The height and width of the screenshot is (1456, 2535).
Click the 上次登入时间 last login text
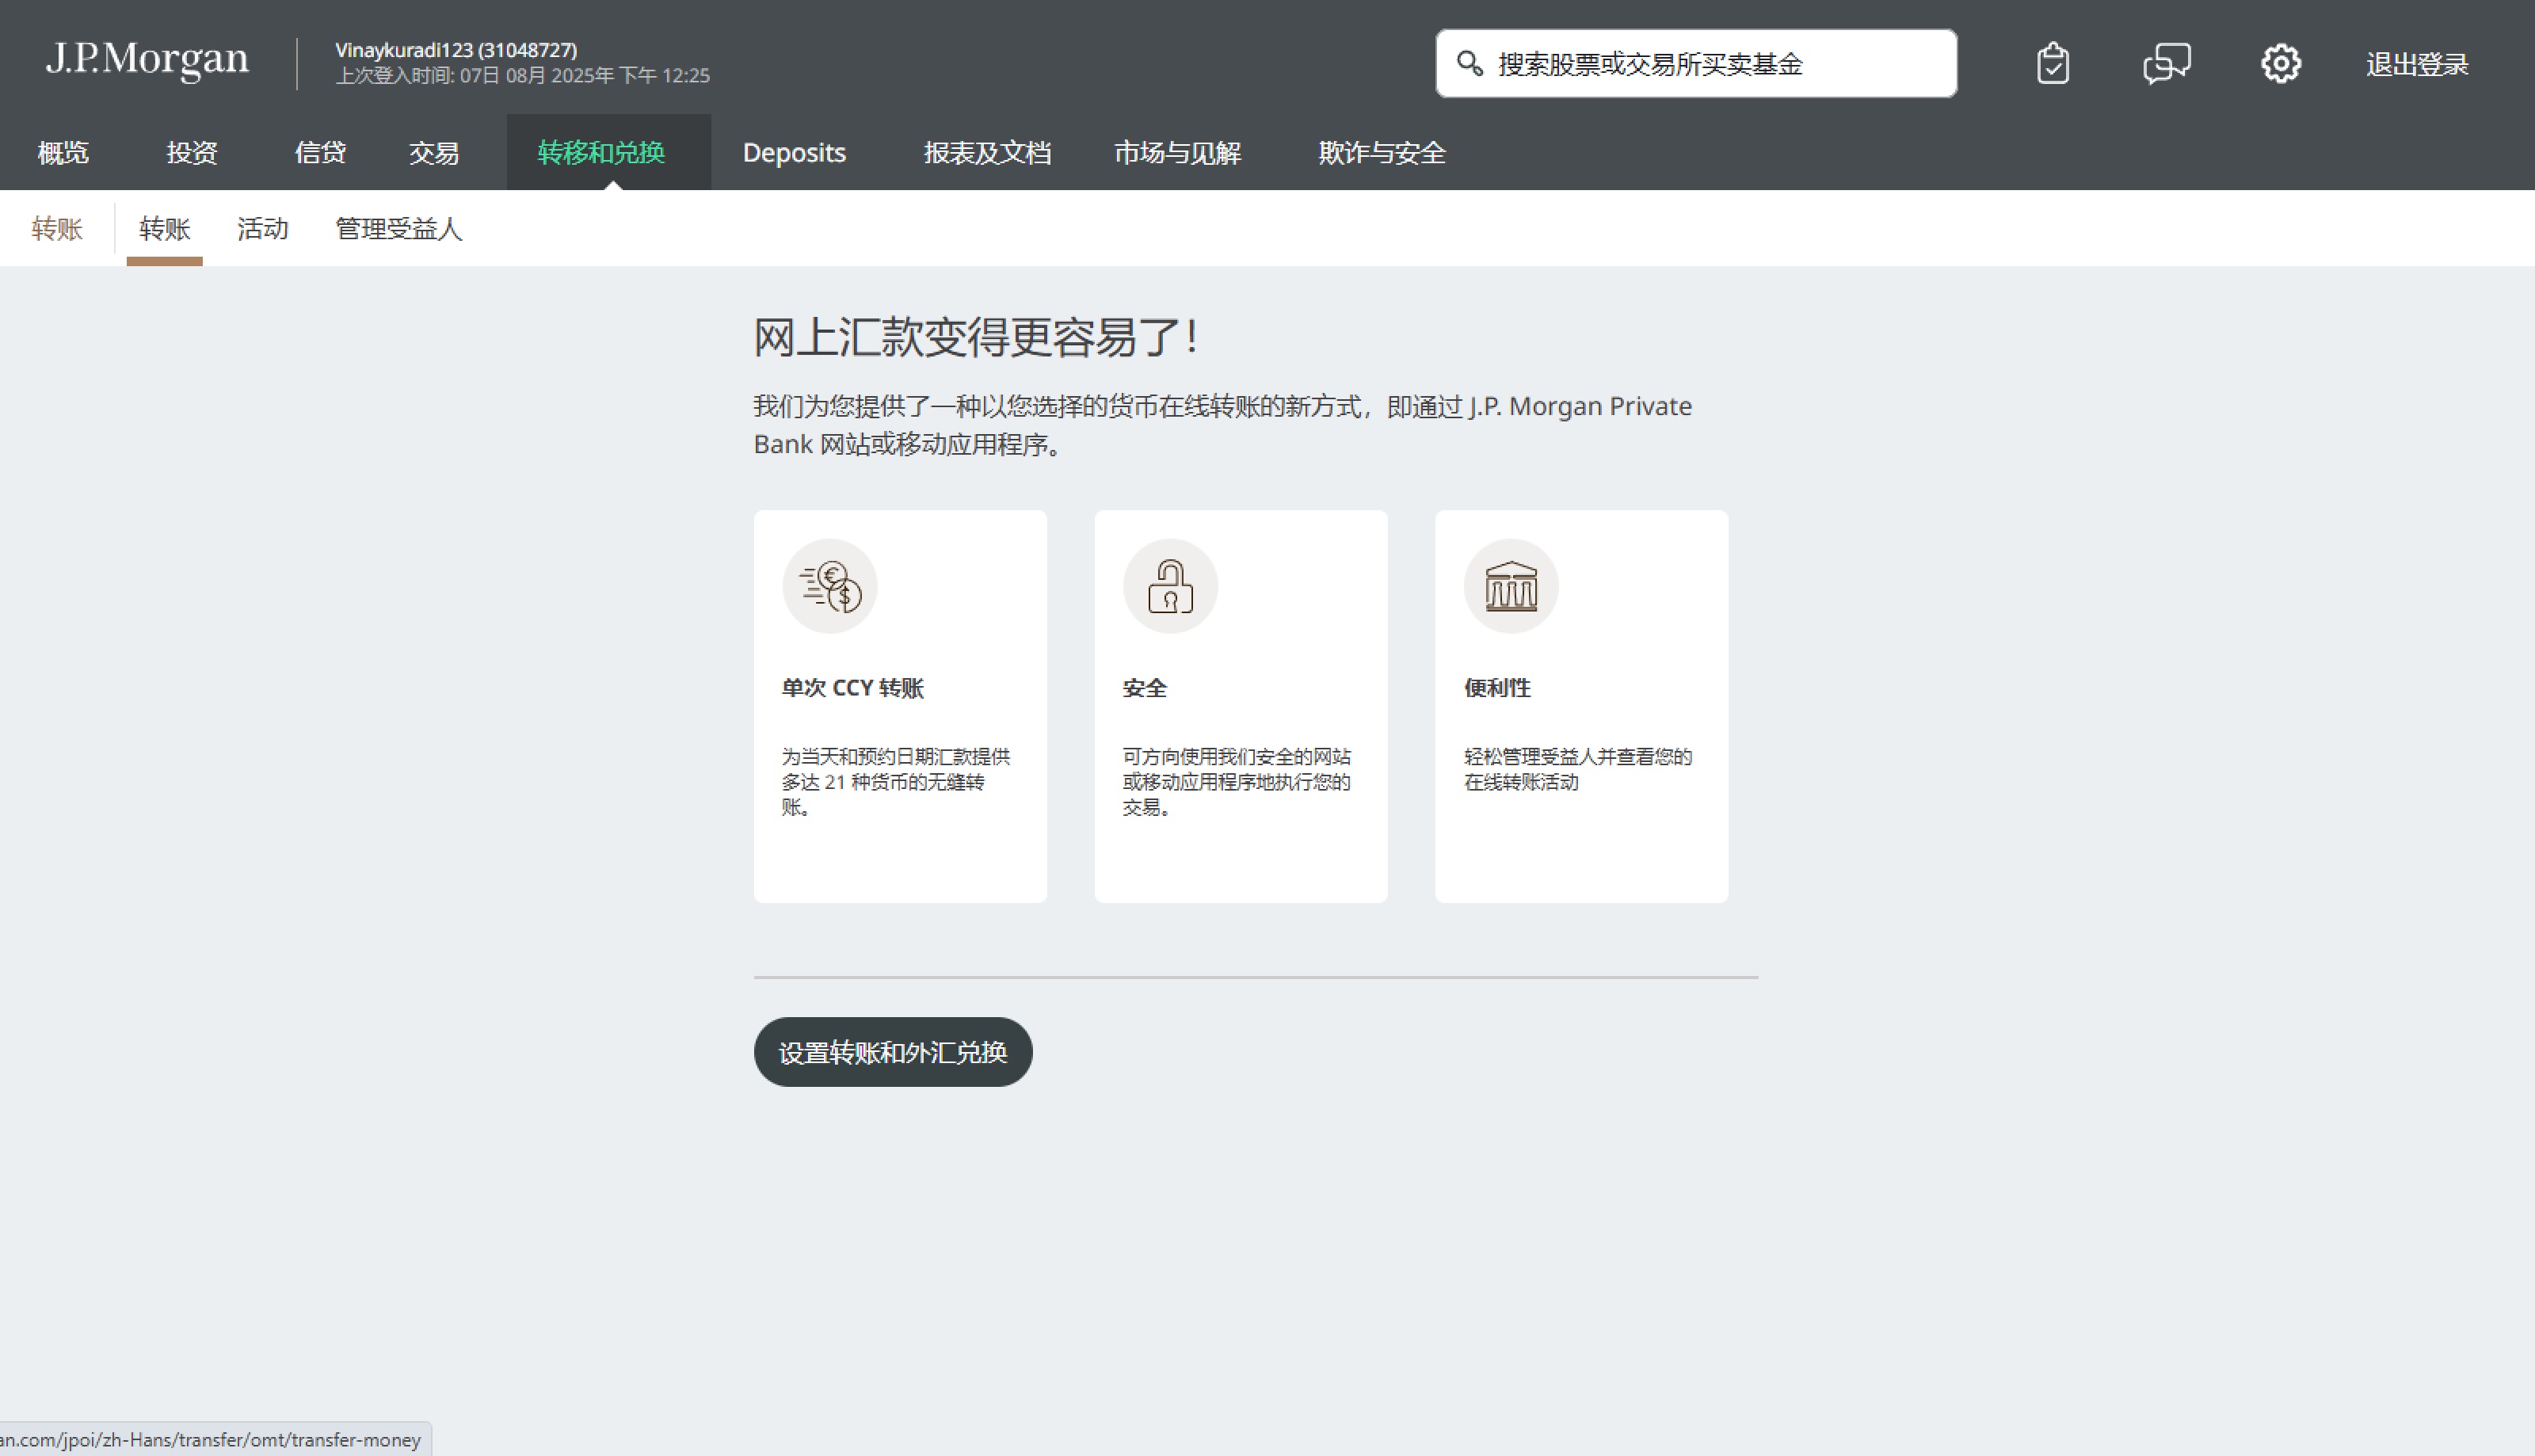point(523,76)
